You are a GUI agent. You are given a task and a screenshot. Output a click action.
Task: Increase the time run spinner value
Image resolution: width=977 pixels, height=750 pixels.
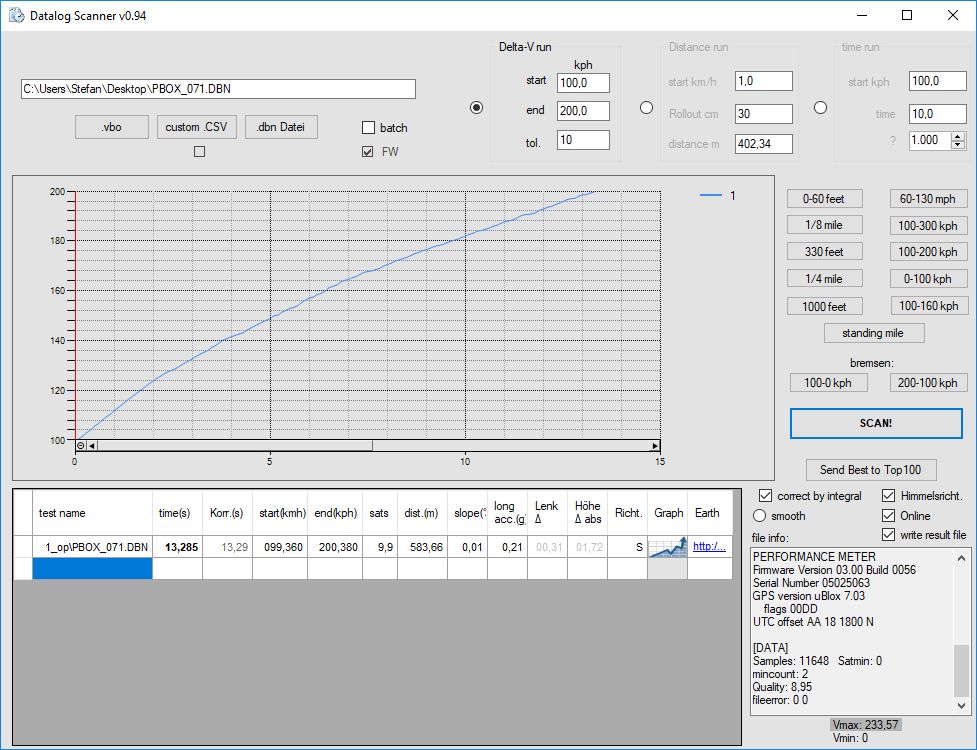pyautogui.click(x=958, y=136)
